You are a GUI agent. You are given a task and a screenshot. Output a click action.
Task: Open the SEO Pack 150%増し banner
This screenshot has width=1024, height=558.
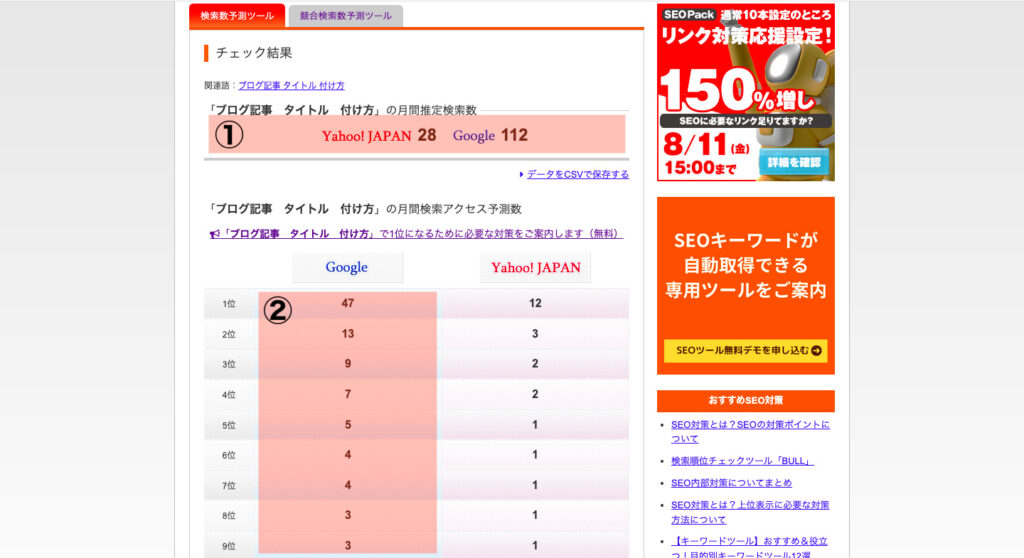coord(746,92)
